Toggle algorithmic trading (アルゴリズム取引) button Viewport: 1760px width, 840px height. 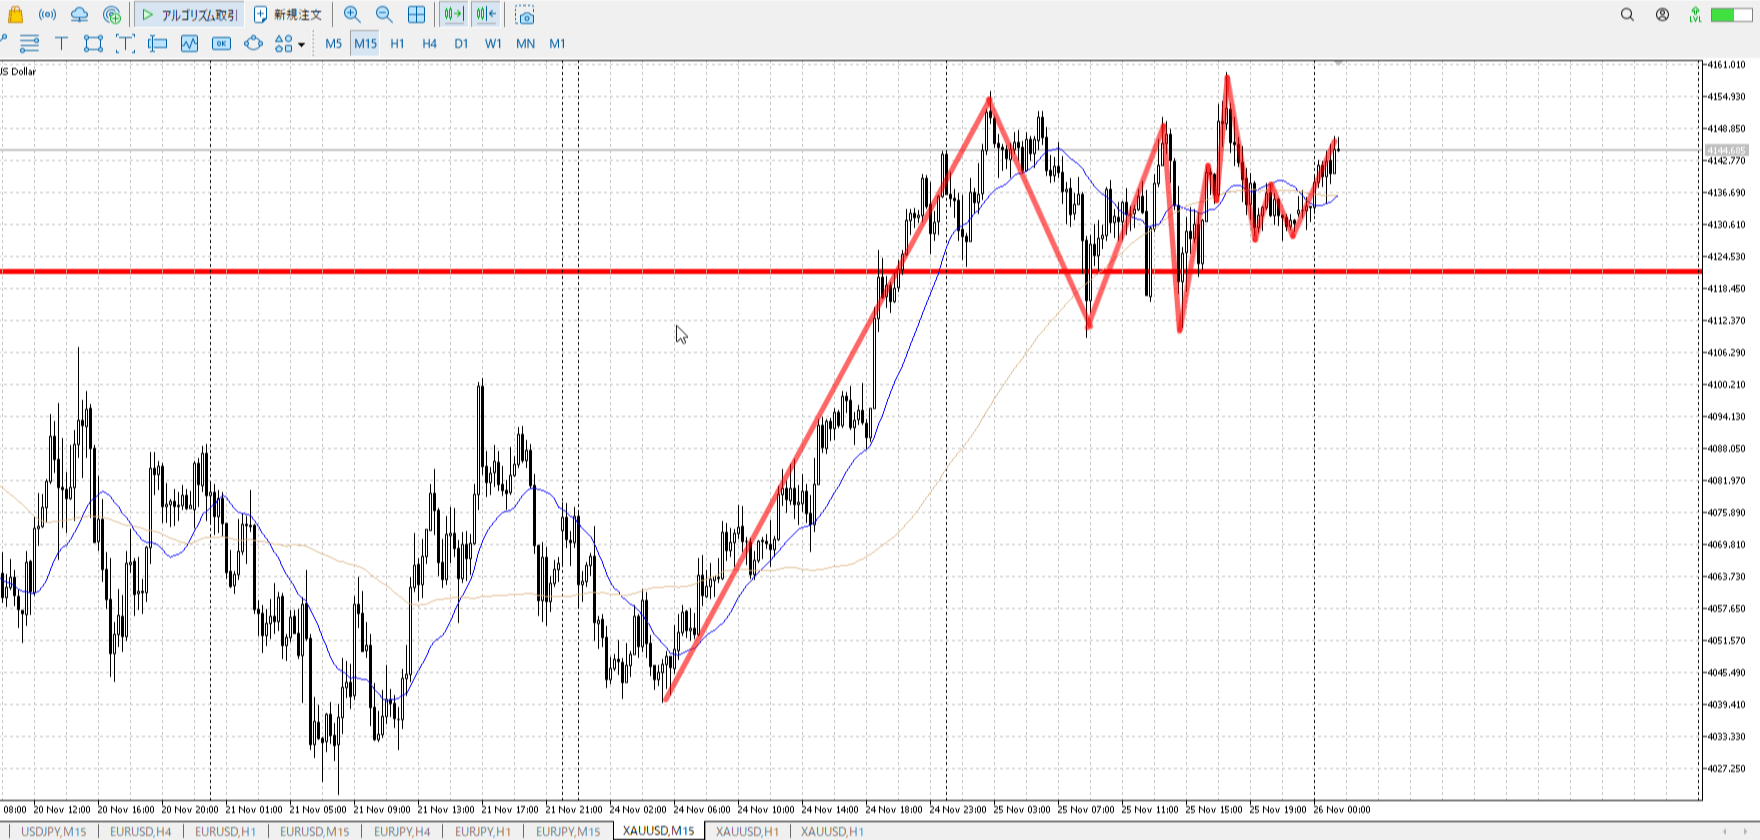(190, 15)
